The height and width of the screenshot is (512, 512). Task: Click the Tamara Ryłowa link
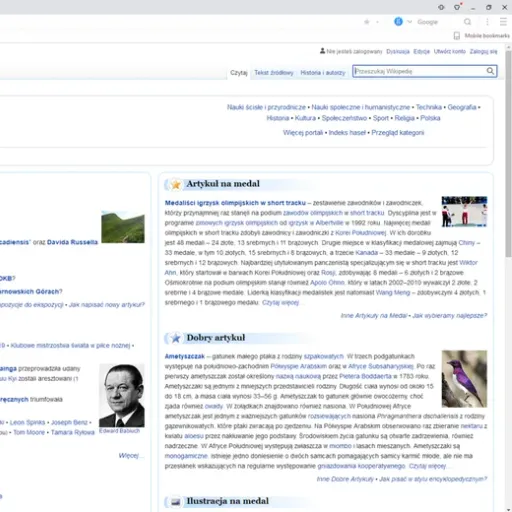coord(73,432)
